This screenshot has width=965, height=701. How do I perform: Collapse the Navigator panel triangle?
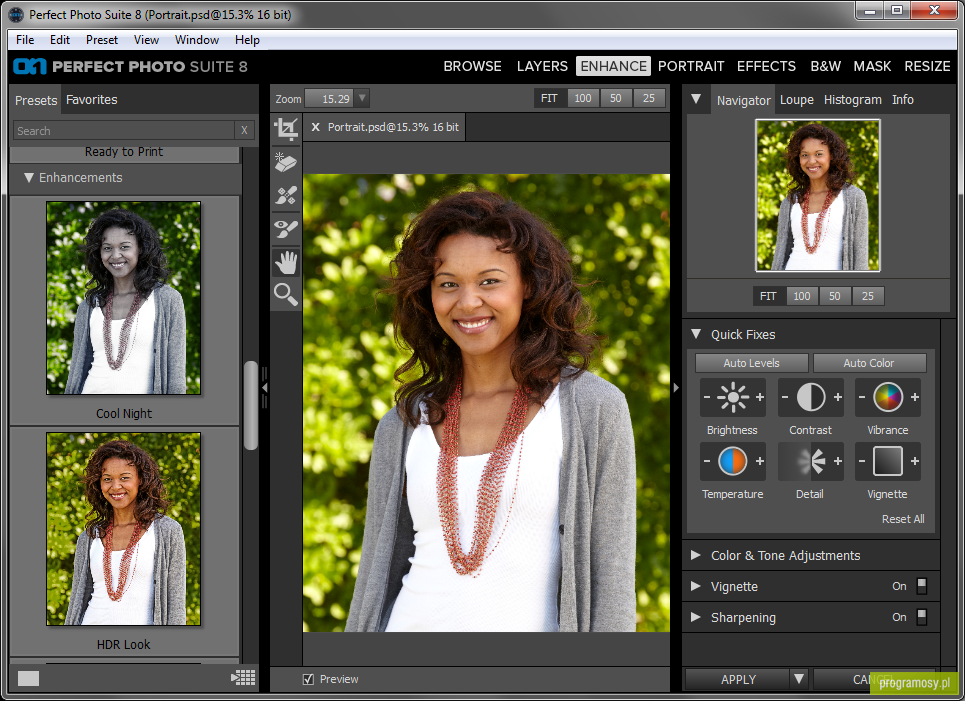tap(696, 98)
